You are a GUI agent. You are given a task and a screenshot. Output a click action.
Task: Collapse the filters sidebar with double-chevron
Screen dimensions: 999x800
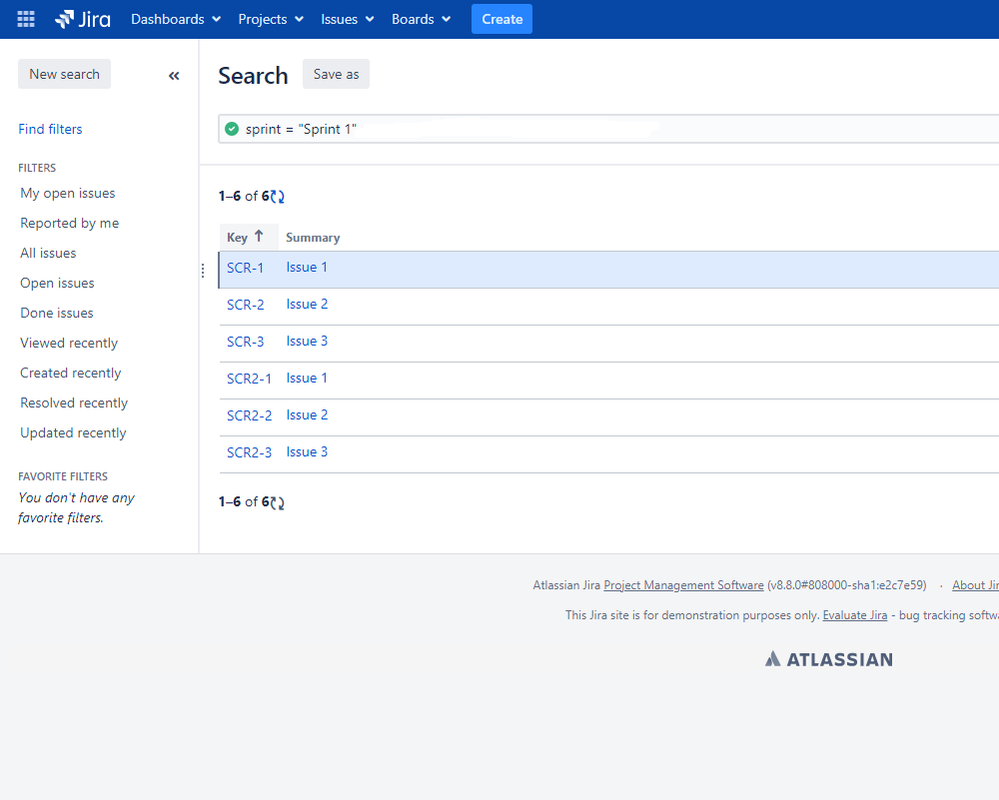click(174, 76)
